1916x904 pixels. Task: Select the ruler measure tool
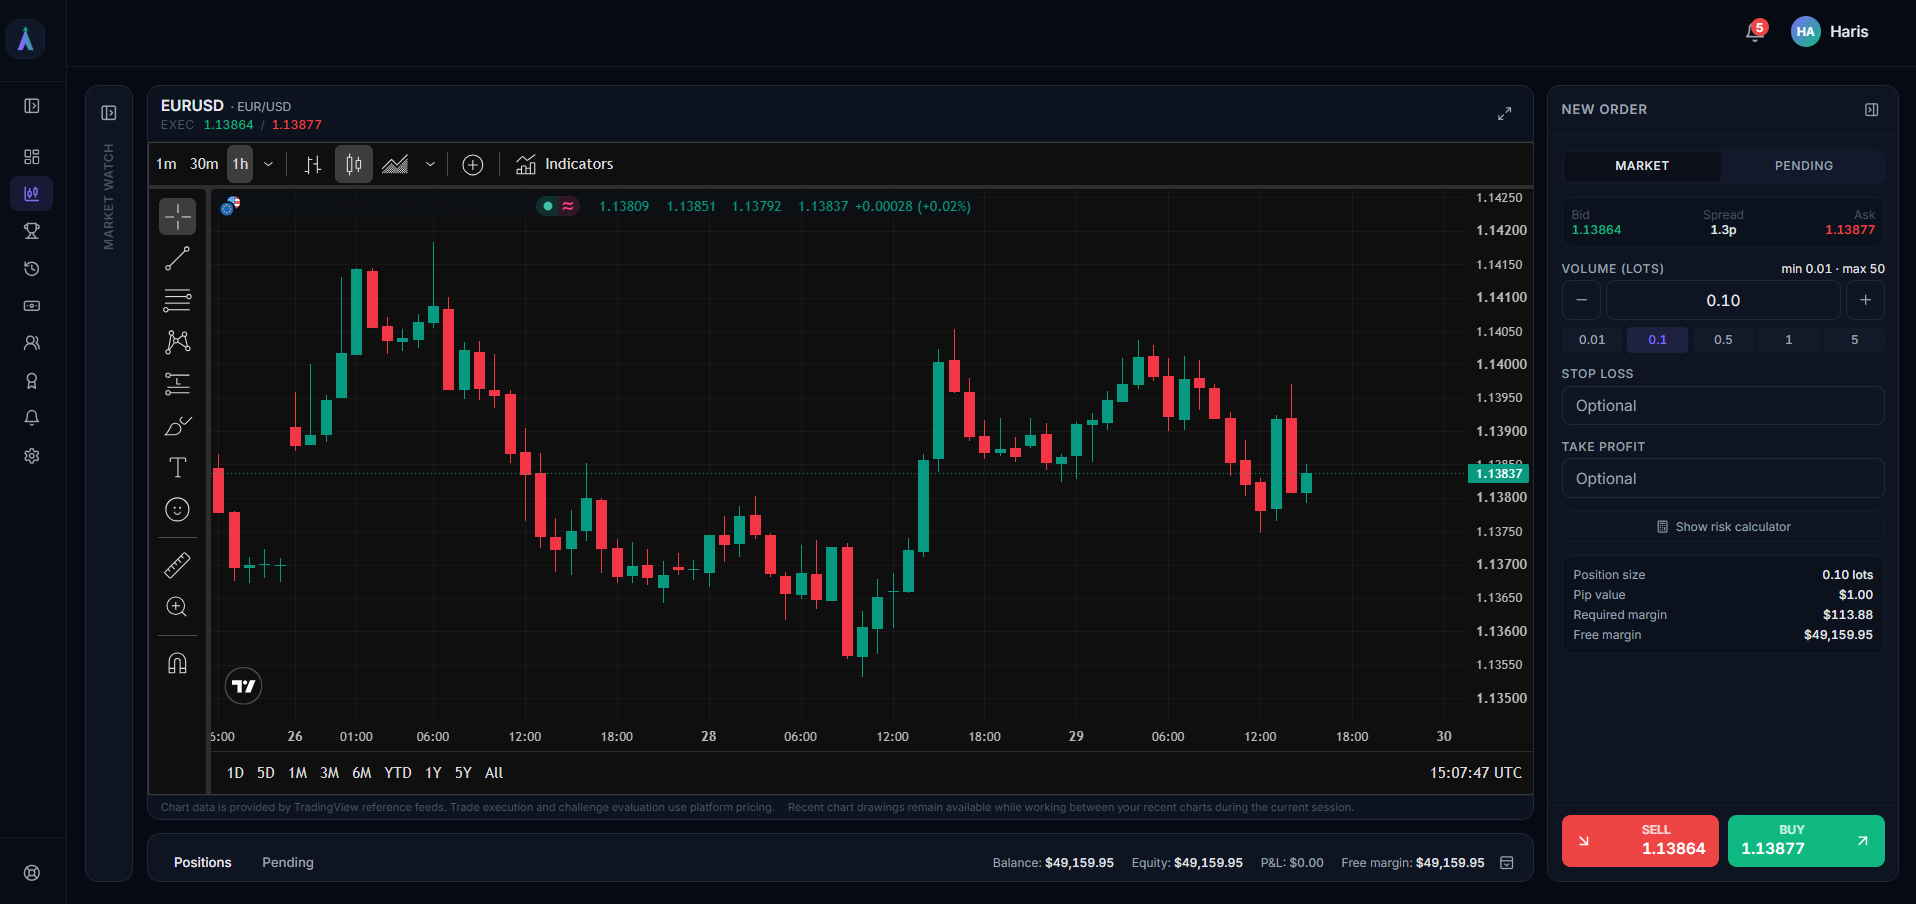(178, 565)
